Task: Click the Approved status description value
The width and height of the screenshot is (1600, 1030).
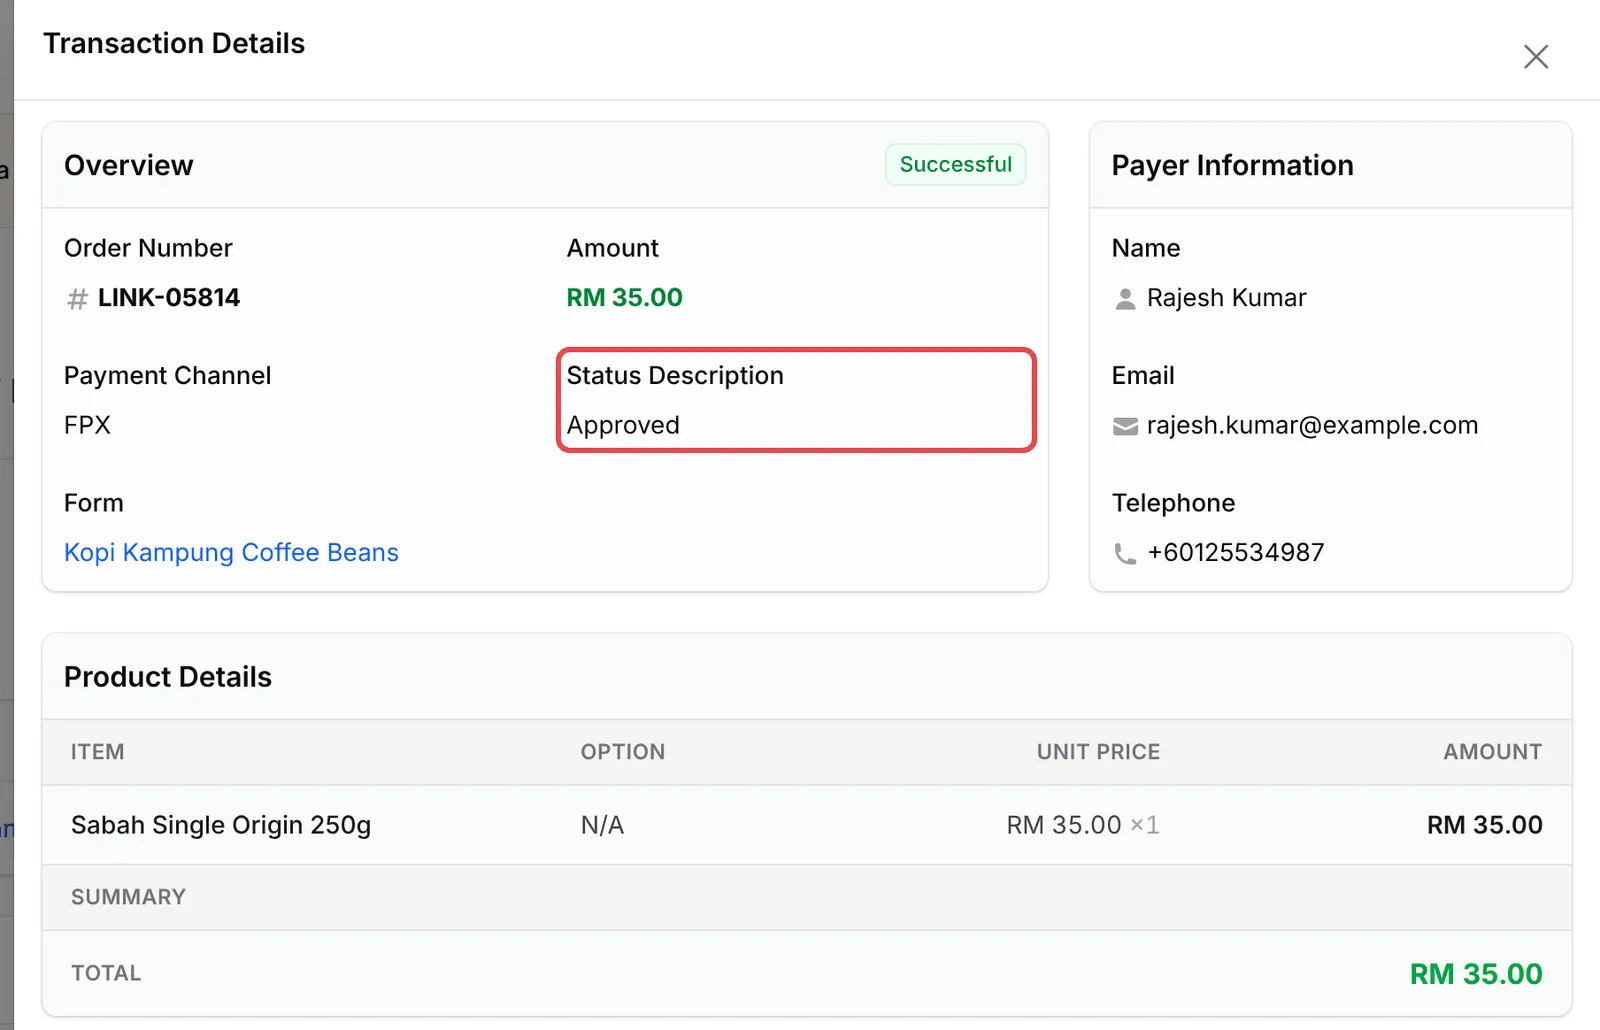Action: [623, 426]
